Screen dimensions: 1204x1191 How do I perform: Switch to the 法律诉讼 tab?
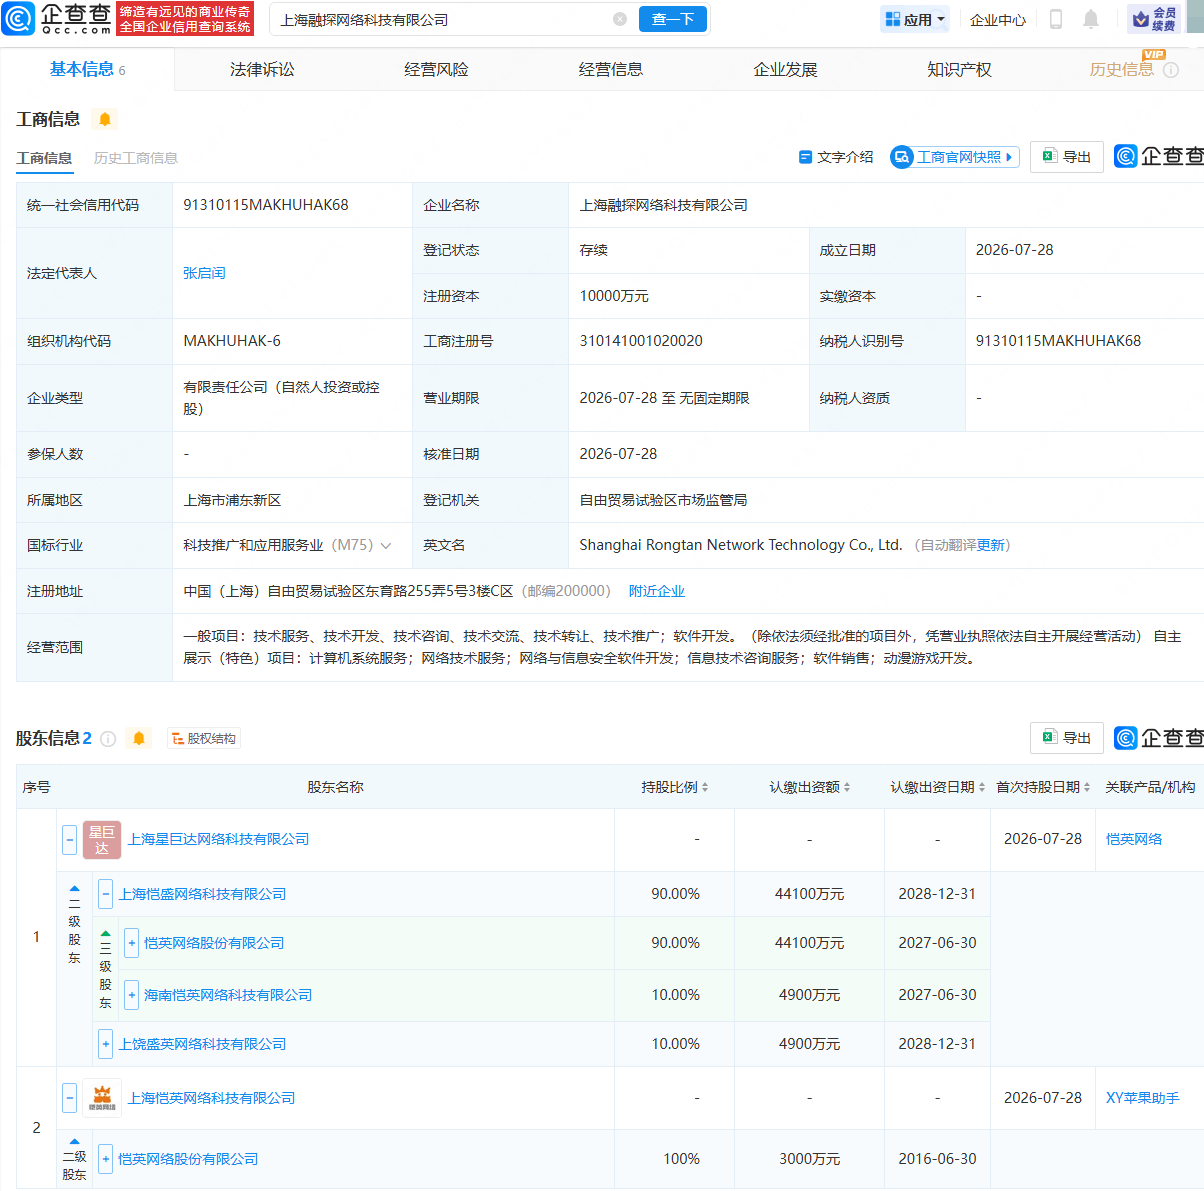tap(262, 69)
